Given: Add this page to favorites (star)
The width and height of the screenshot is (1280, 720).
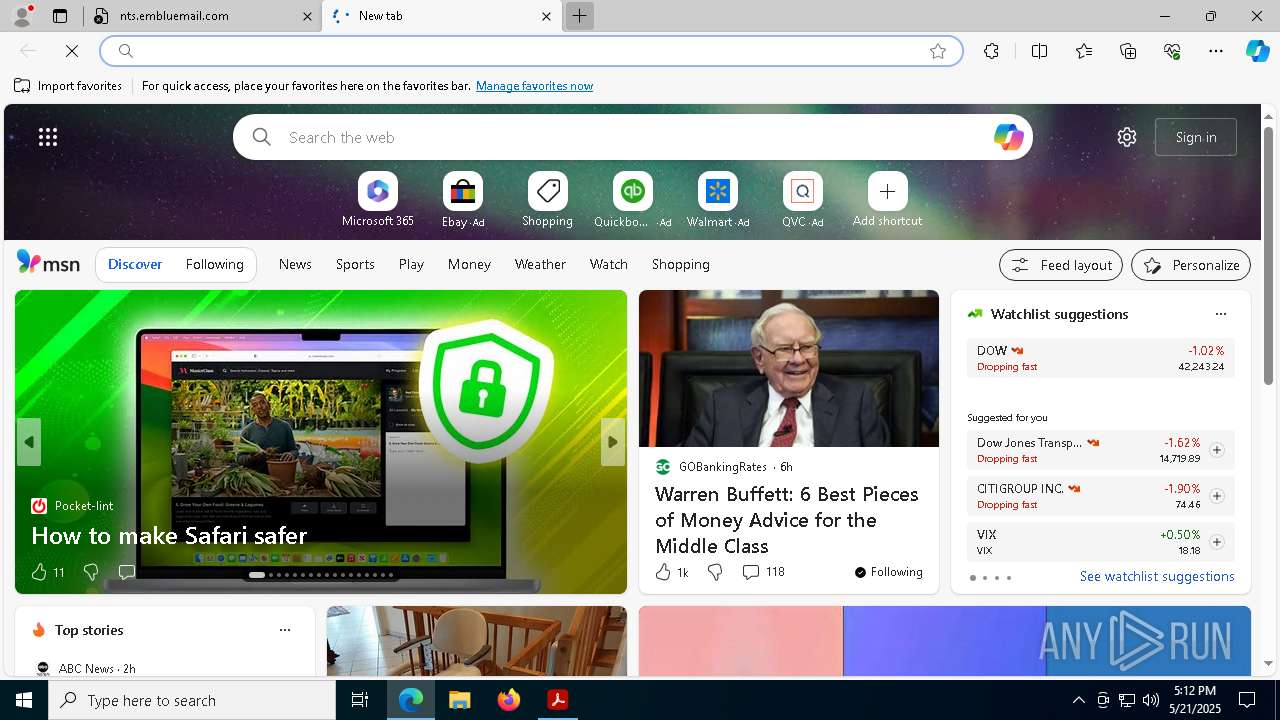Looking at the screenshot, I should pyautogui.click(x=937, y=51).
